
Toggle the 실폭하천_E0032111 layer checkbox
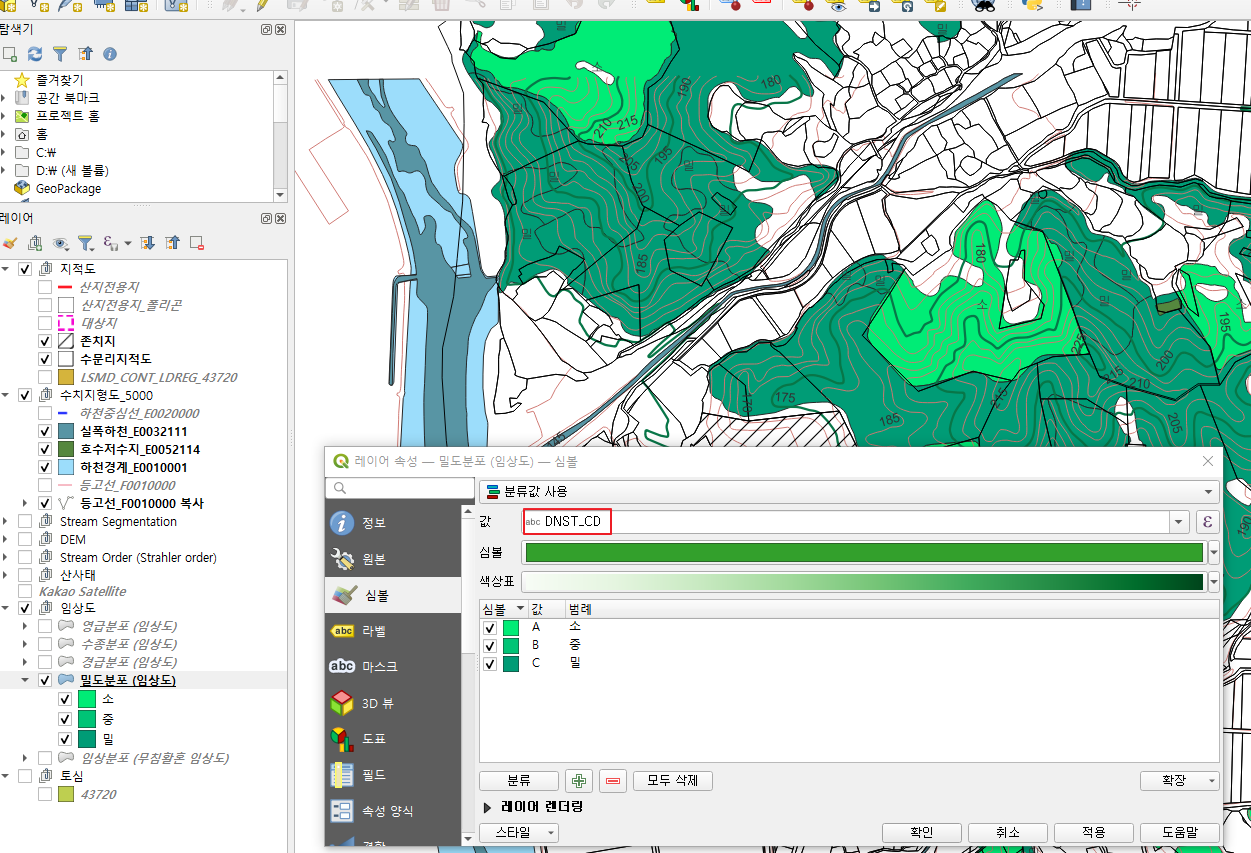tap(44, 431)
